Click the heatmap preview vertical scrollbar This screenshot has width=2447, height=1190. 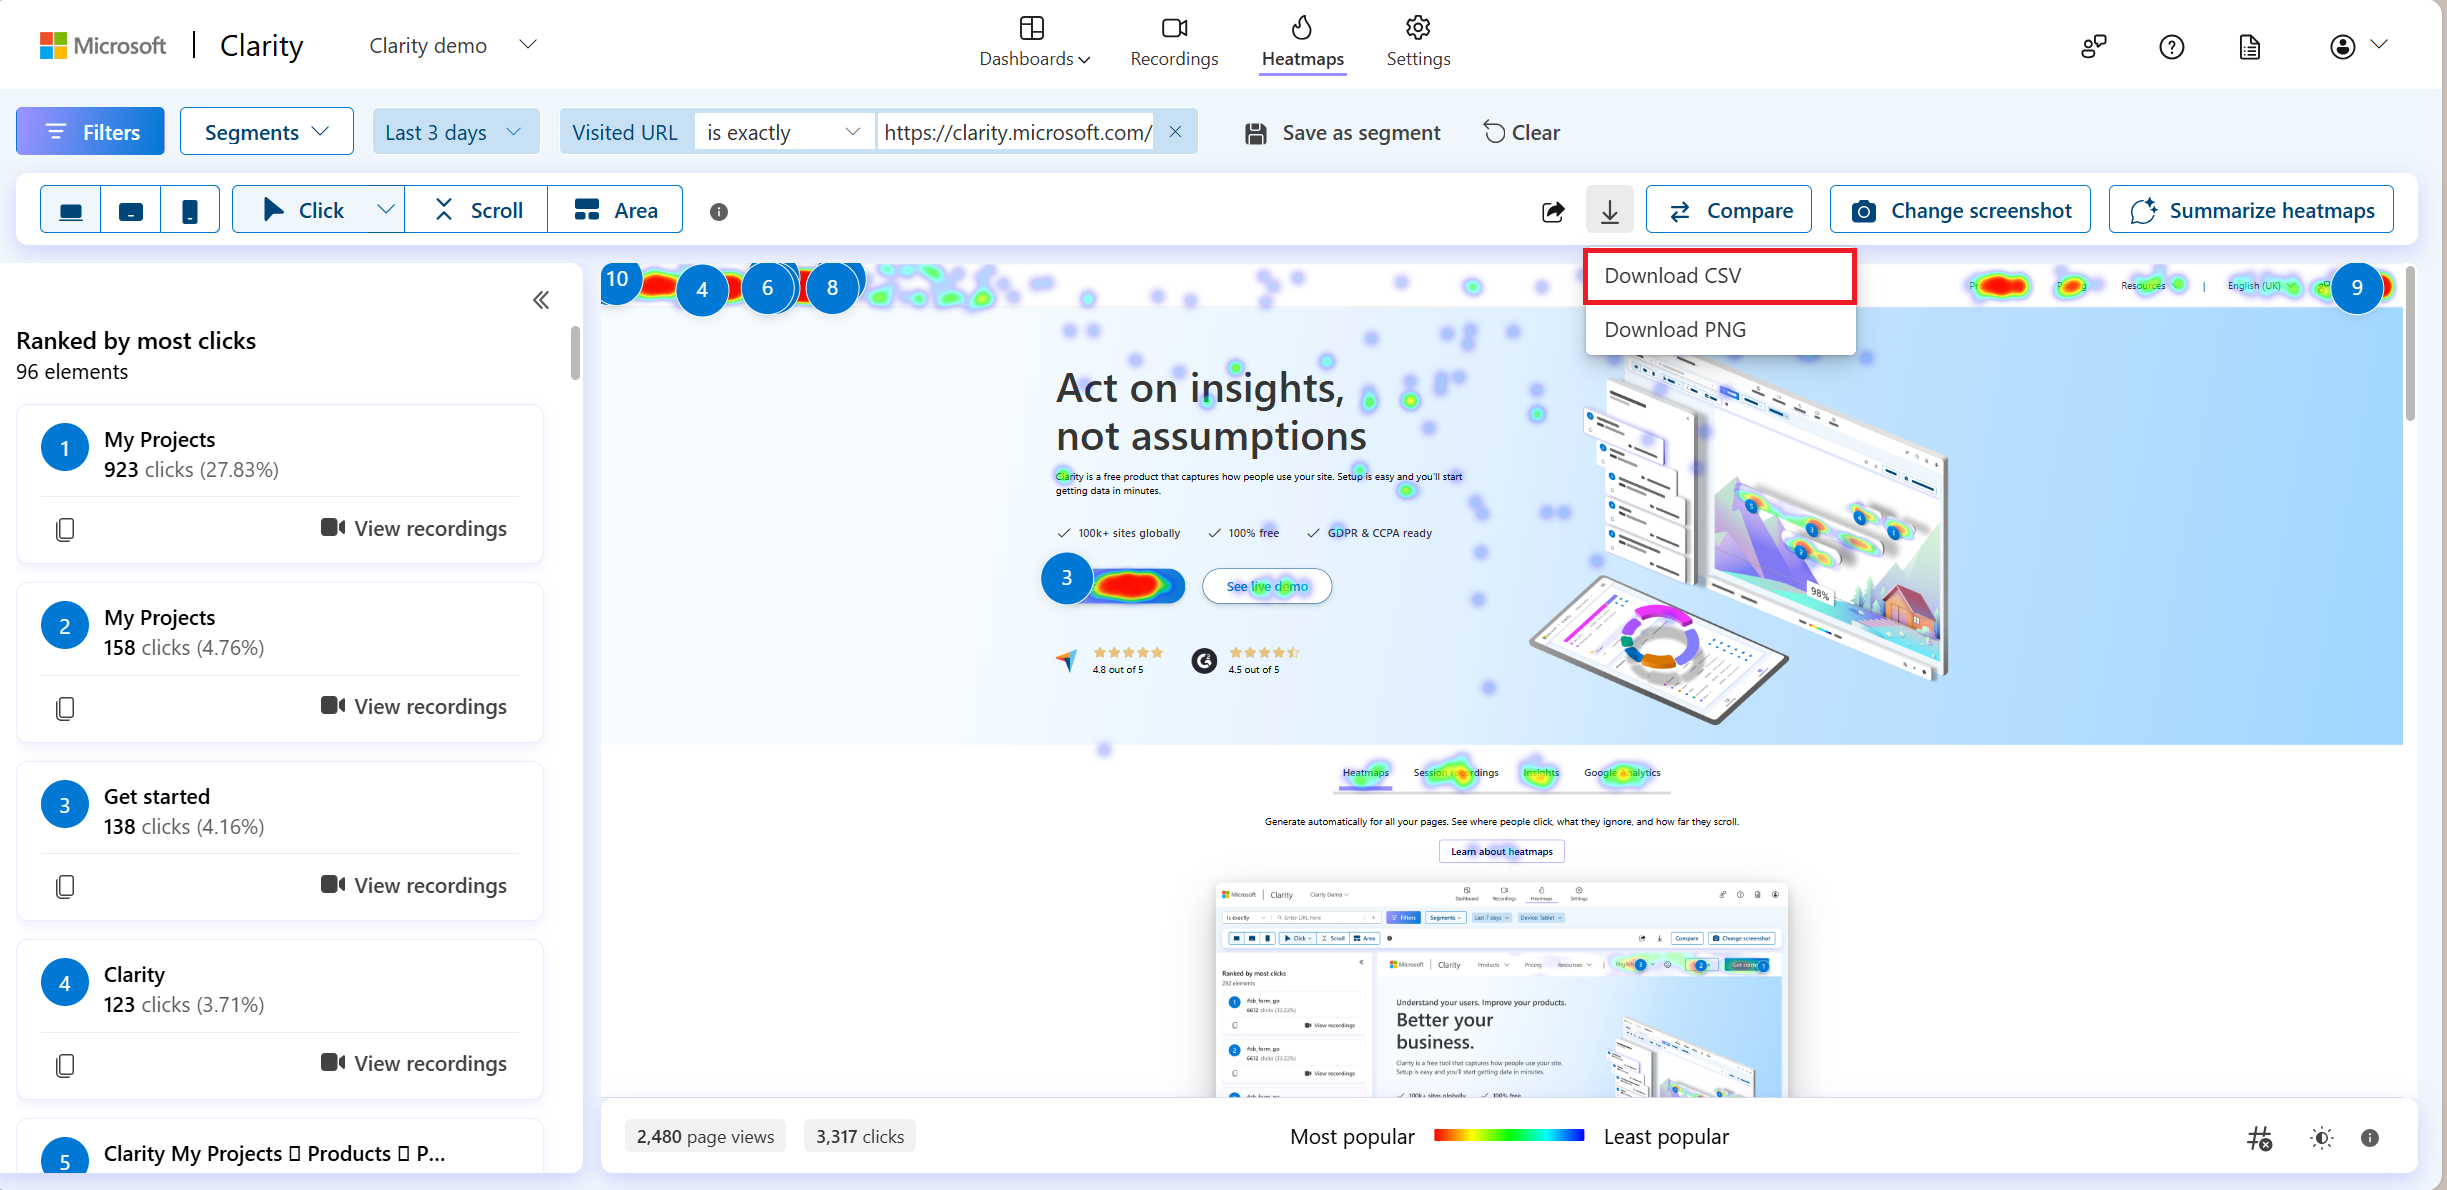pyautogui.click(x=2410, y=343)
